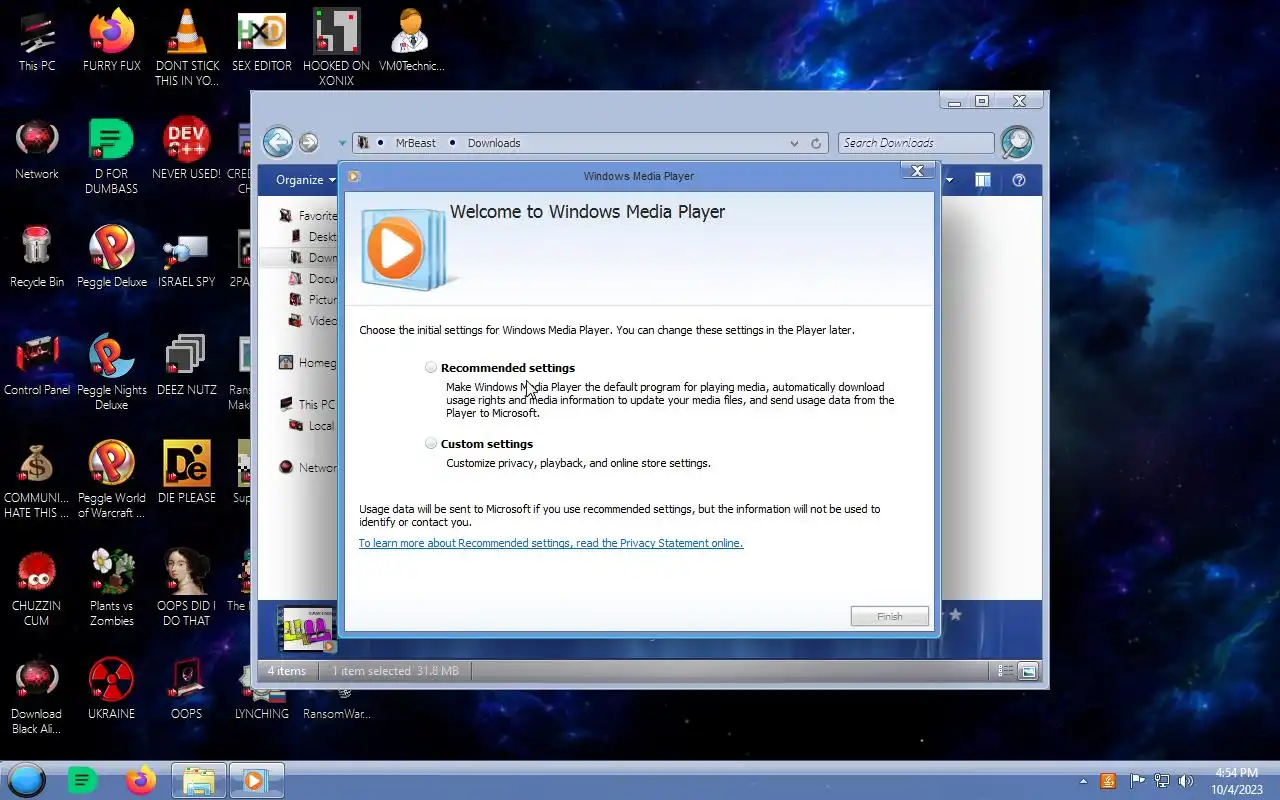Open the Recycle Bin on desktop
The height and width of the screenshot is (800, 1280).
pyautogui.click(x=37, y=258)
